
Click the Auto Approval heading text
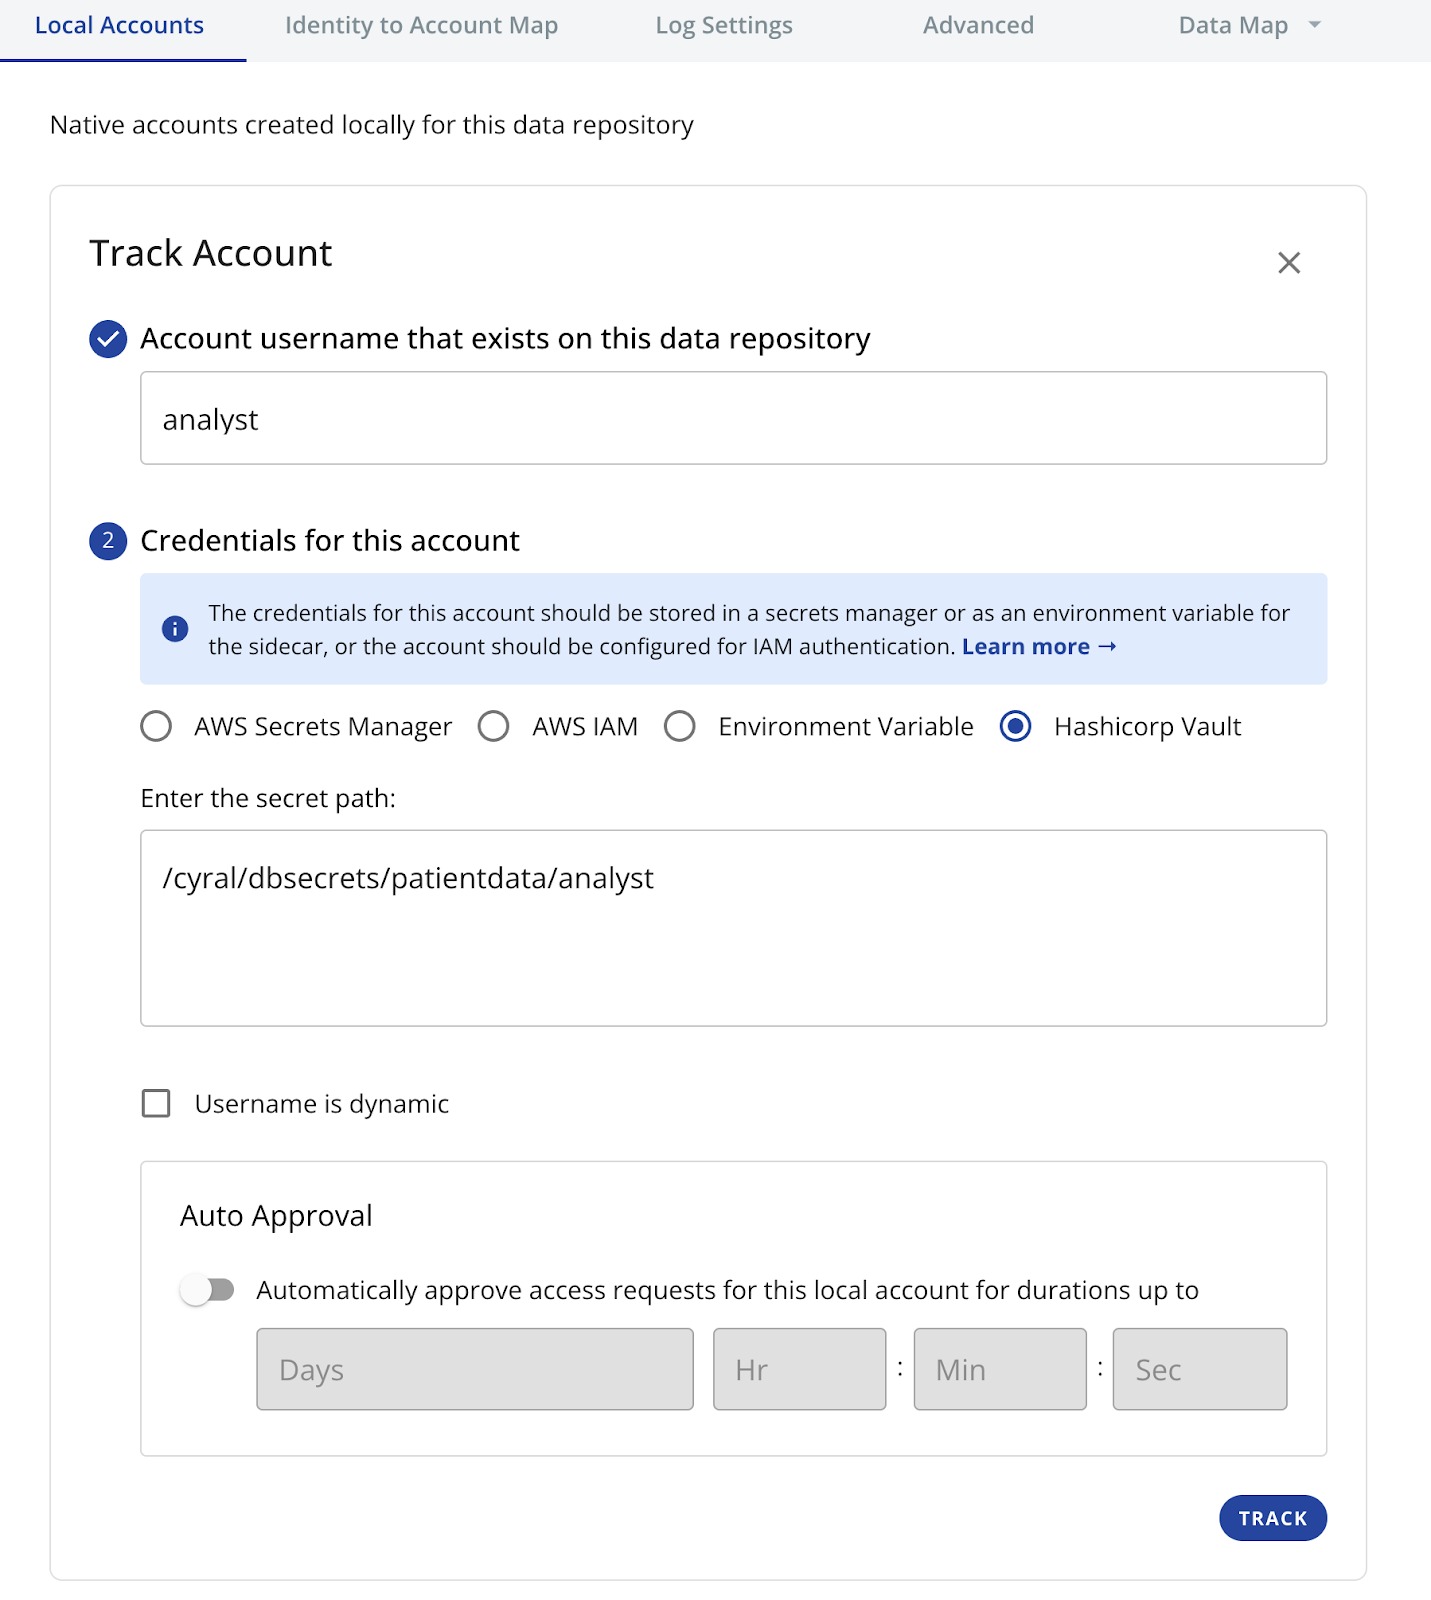pyautogui.click(x=276, y=1216)
